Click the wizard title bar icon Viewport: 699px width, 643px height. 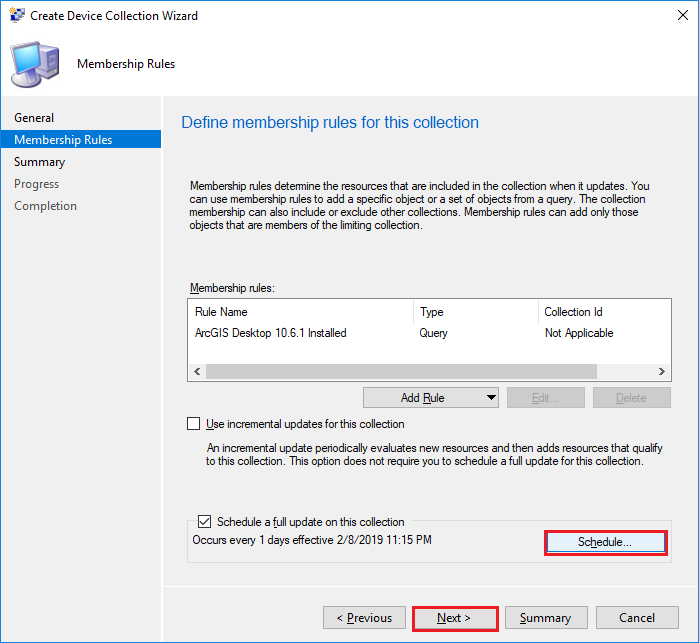(17, 15)
